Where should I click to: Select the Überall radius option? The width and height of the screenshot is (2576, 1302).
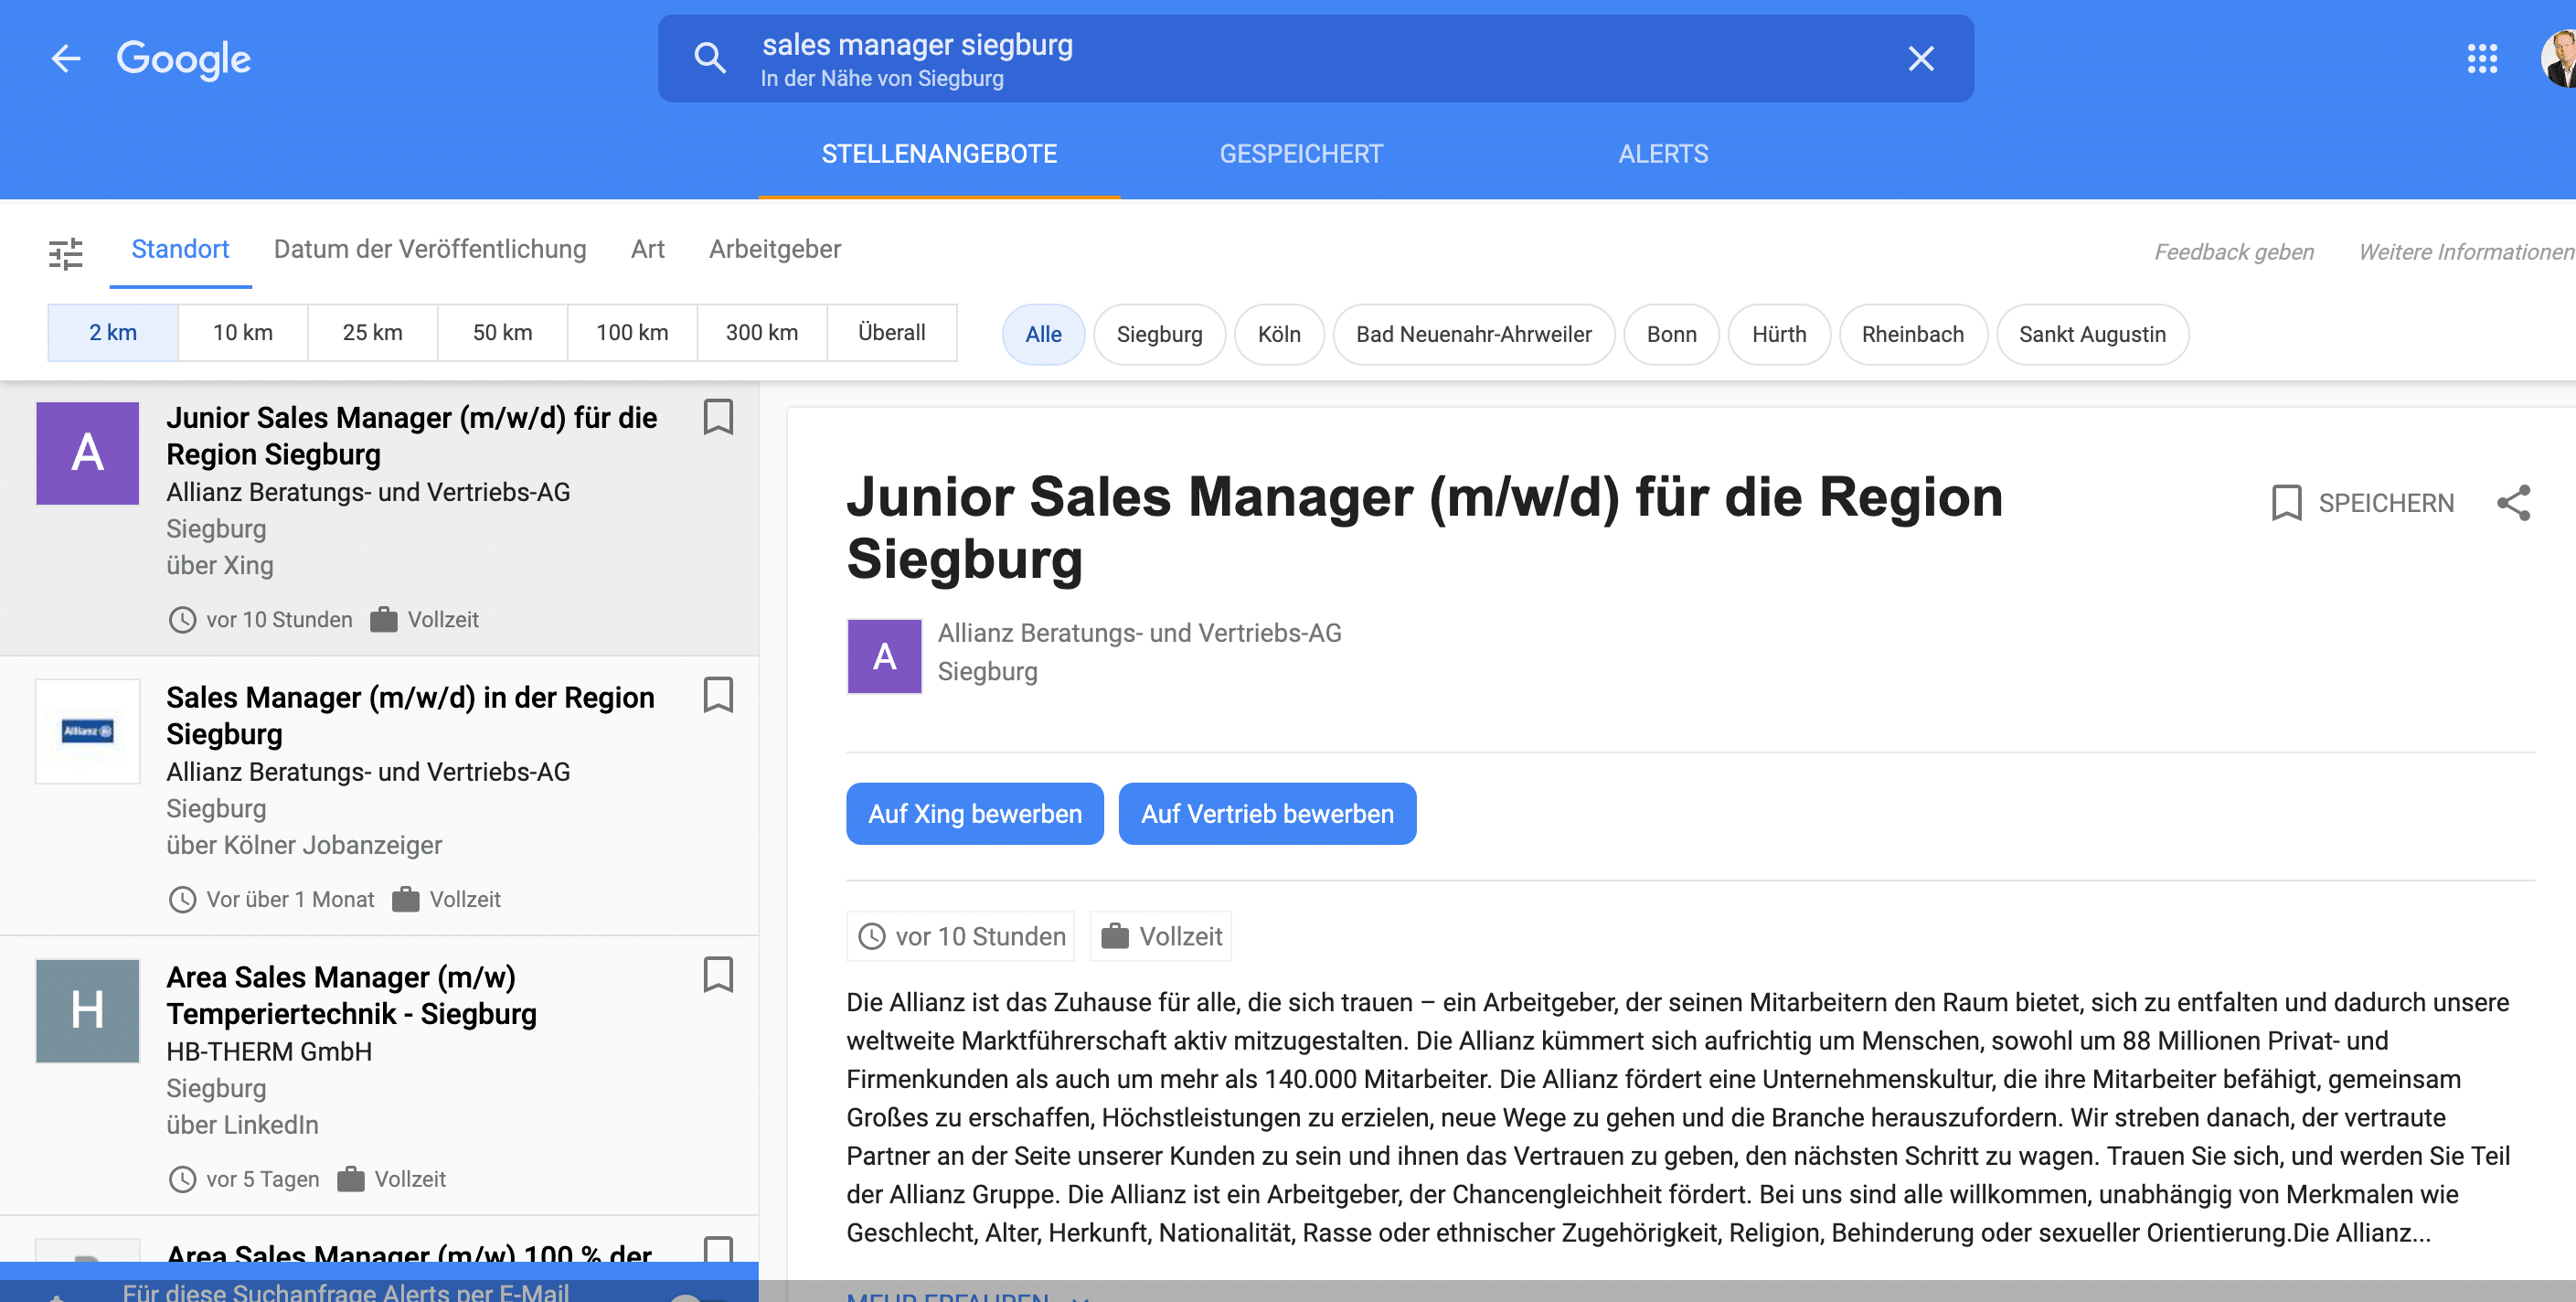[x=892, y=332]
